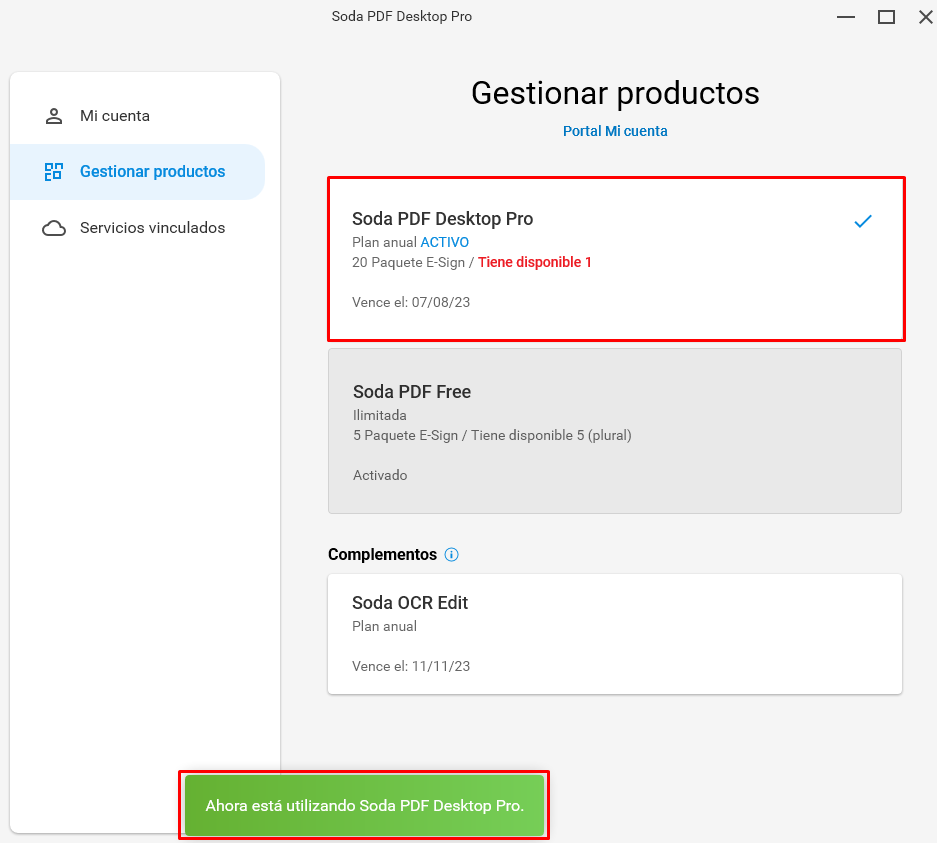The height and width of the screenshot is (843, 937).
Task: Open the Portal Mi cuenta link
Action: (615, 131)
